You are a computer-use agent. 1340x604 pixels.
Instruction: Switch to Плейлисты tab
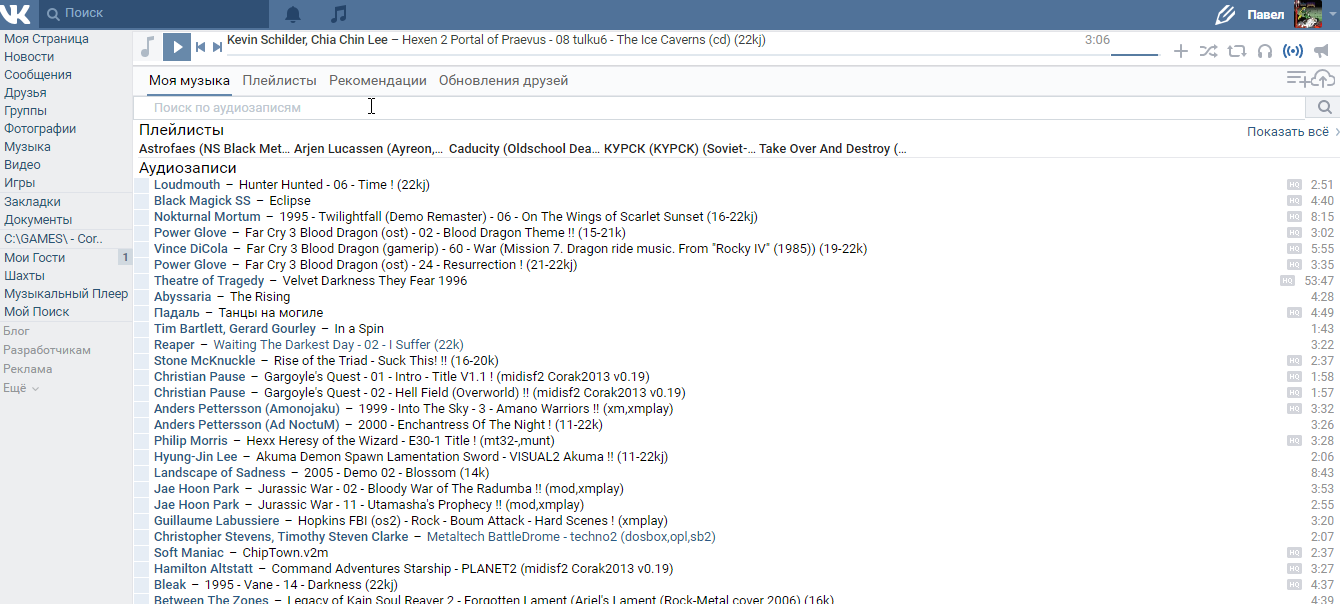(279, 81)
